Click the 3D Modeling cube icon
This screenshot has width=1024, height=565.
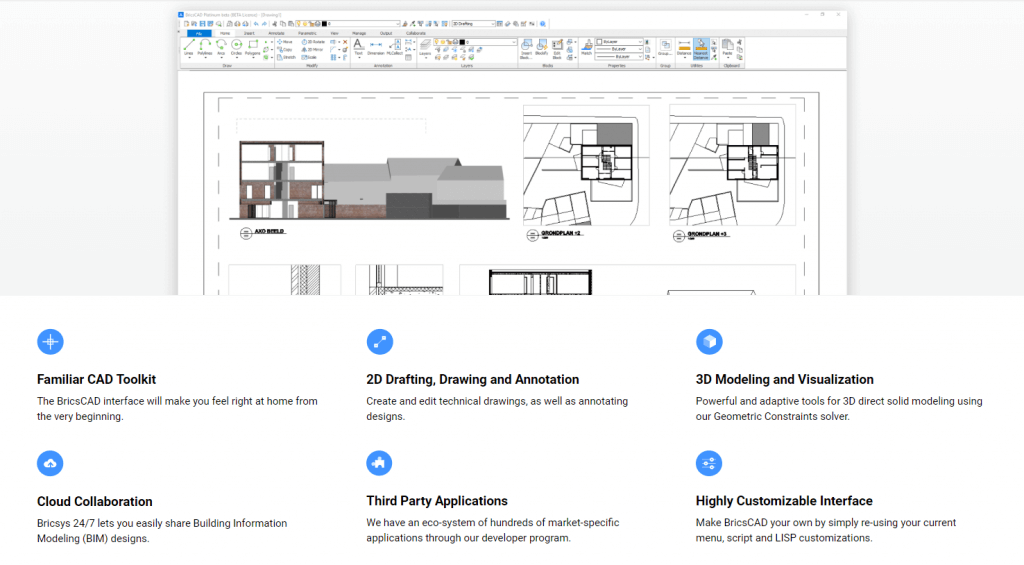[x=709, y=342]
